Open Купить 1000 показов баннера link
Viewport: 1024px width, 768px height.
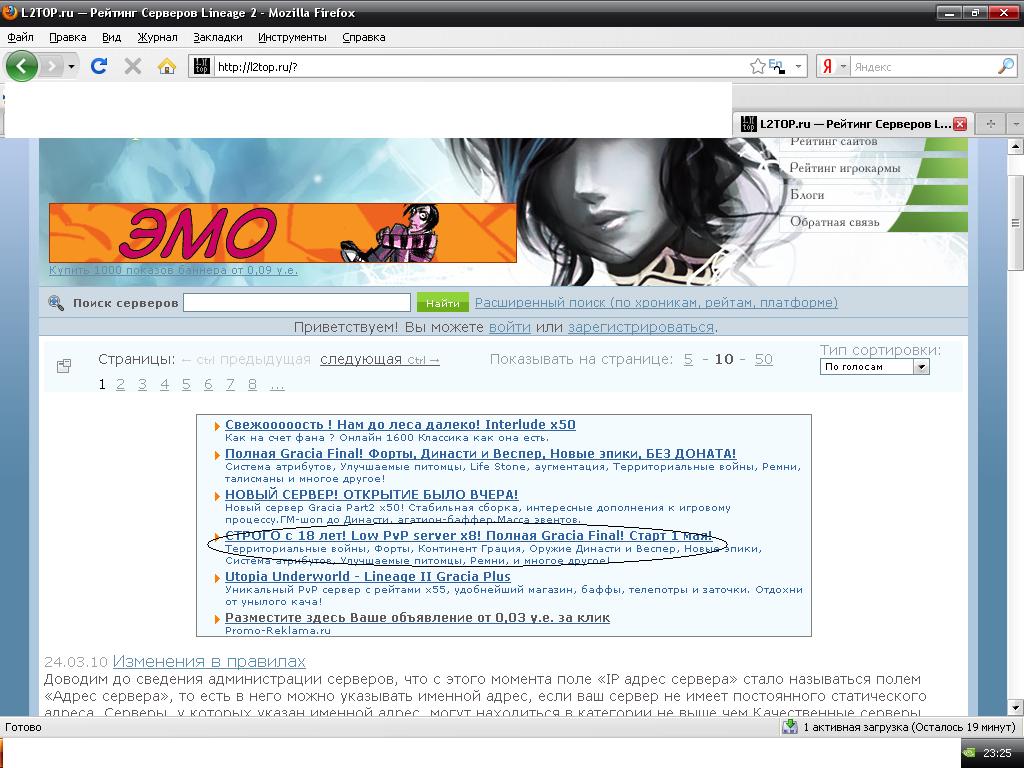coord(173,270)
